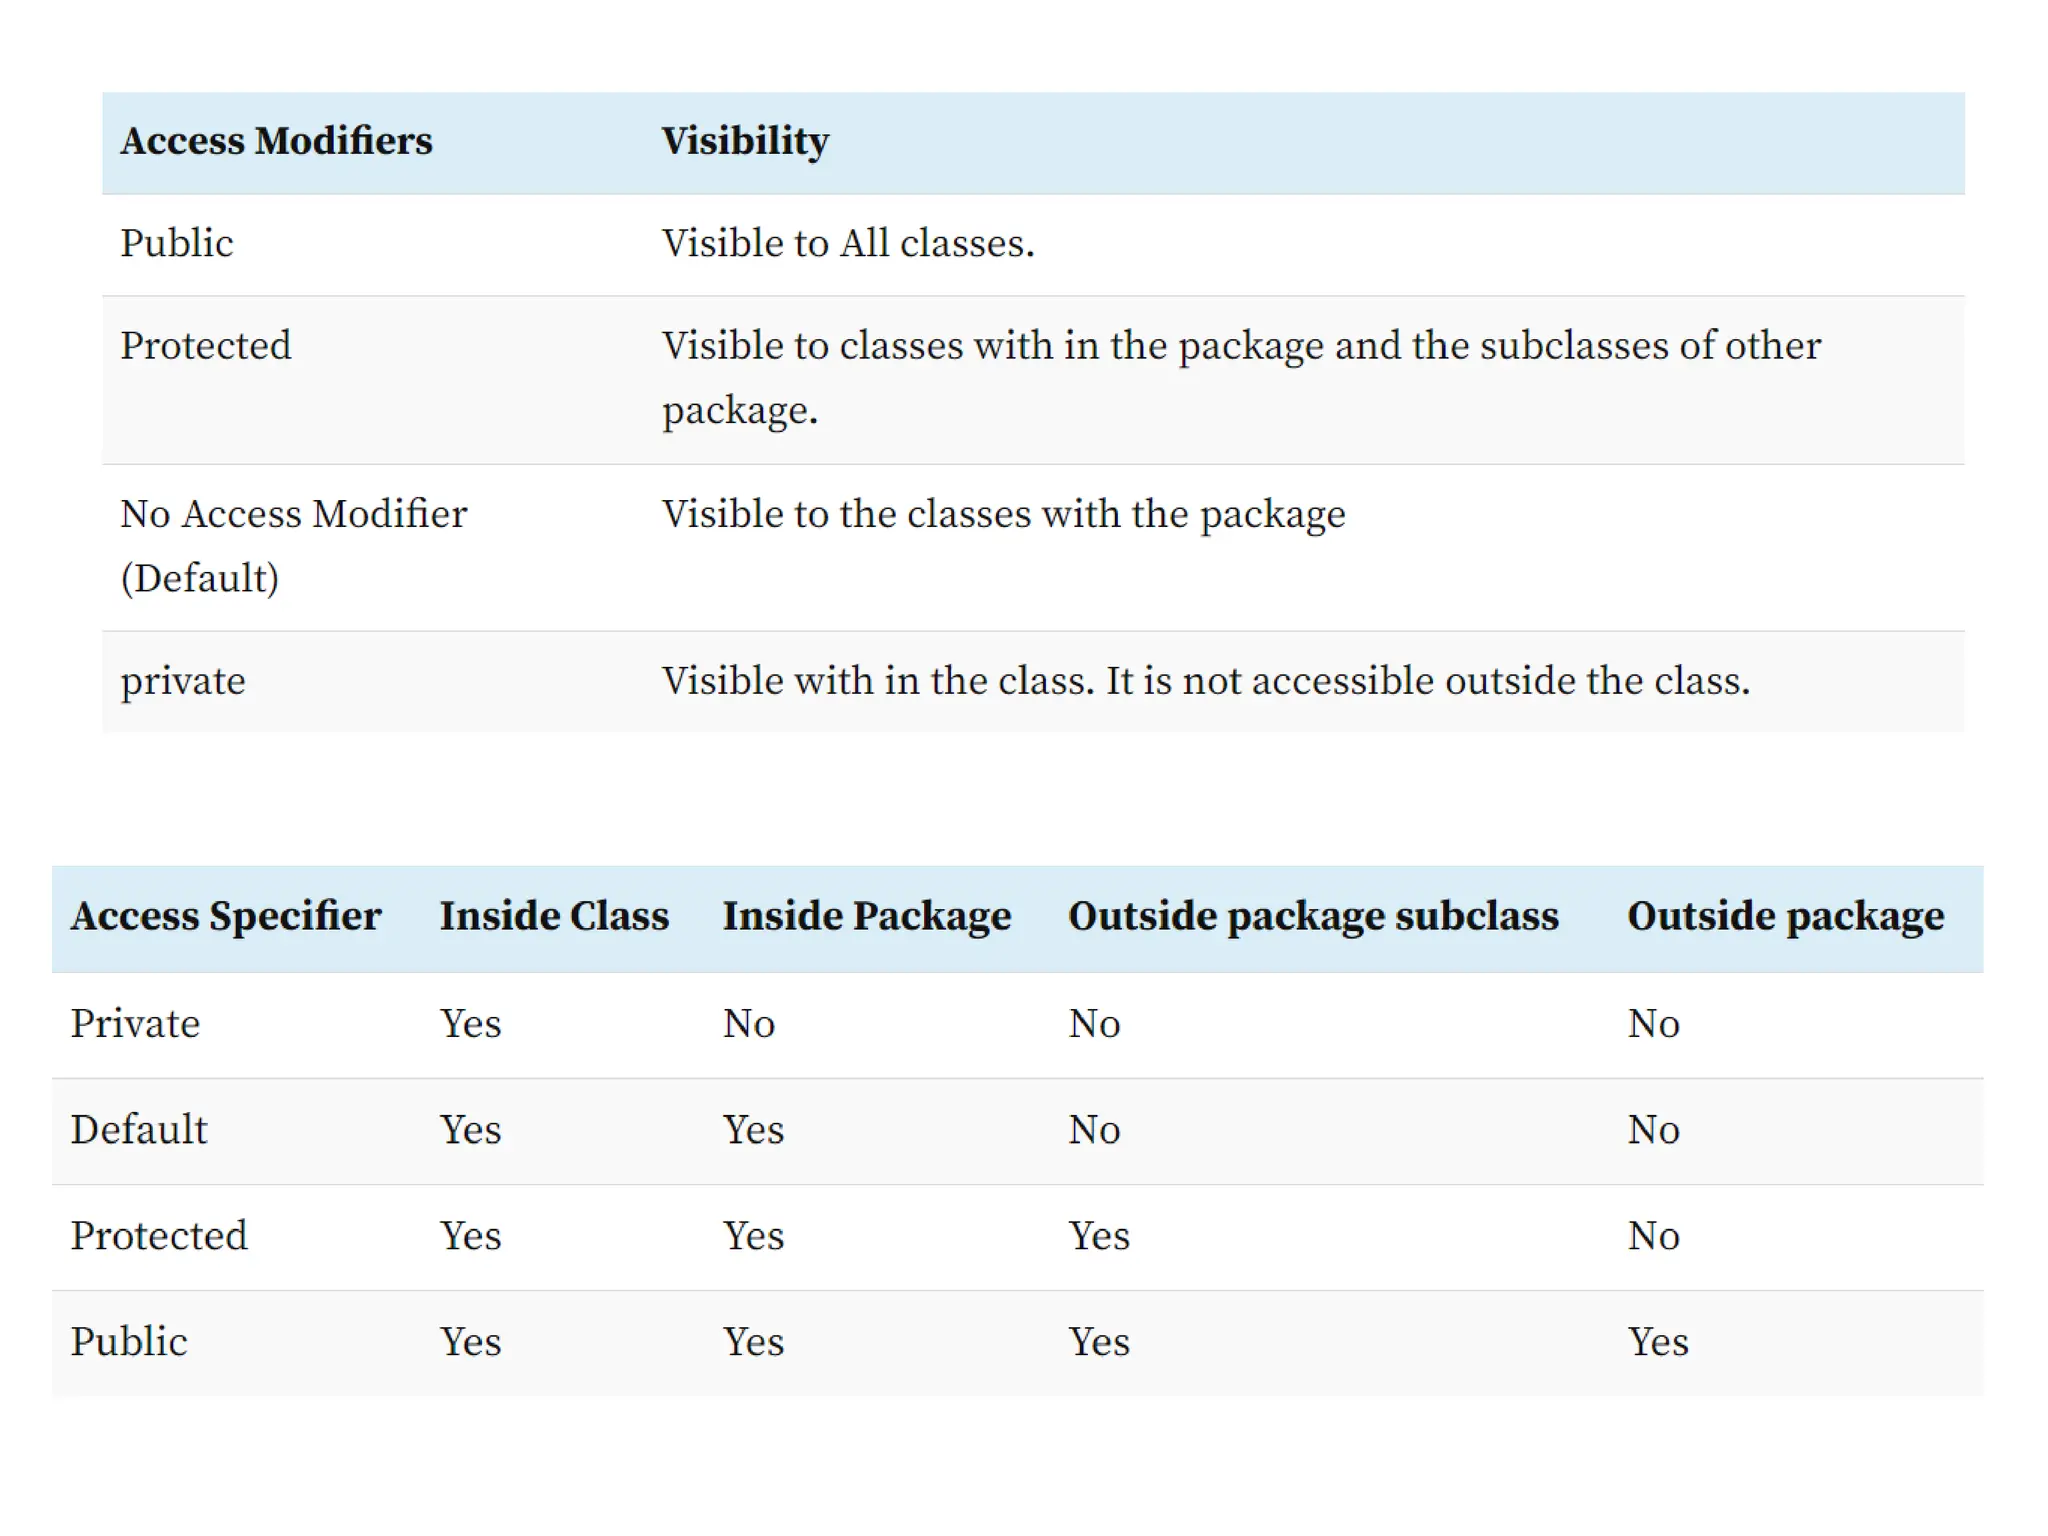
Task: Click the Outside package column header
Action: [1786, 916]
